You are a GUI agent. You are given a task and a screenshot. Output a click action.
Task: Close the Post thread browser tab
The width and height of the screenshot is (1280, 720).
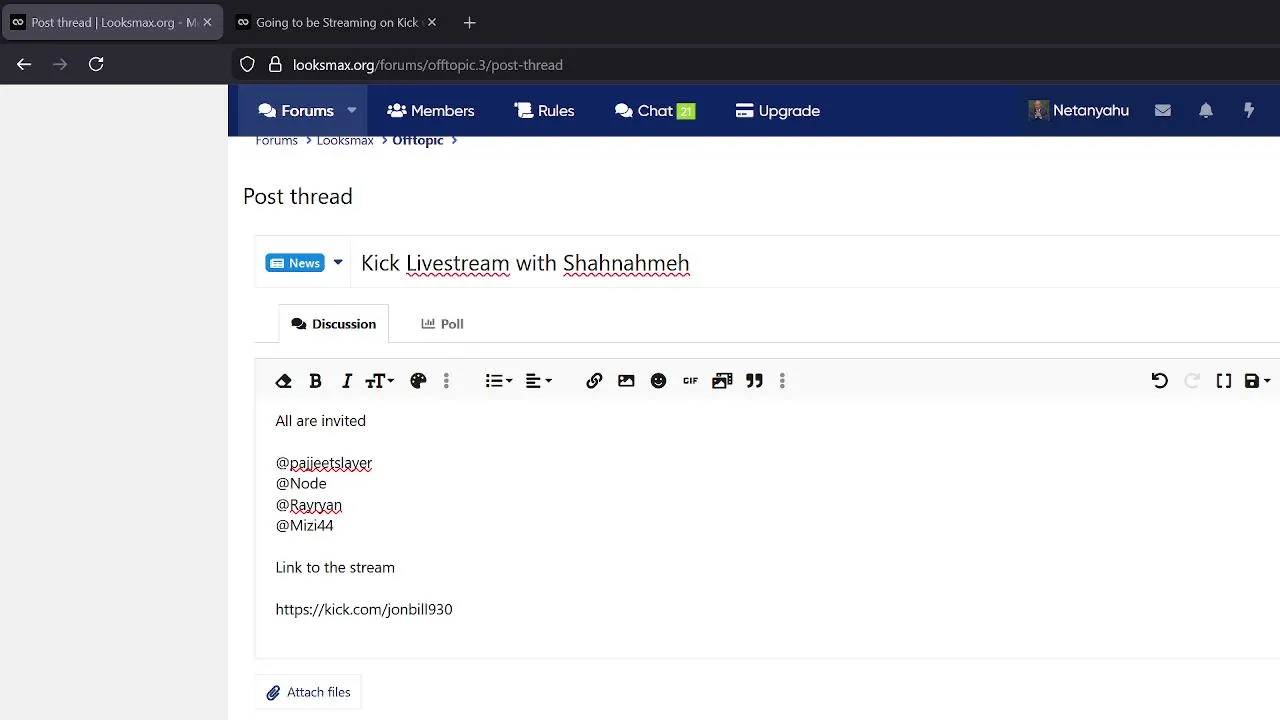point(208,22)
